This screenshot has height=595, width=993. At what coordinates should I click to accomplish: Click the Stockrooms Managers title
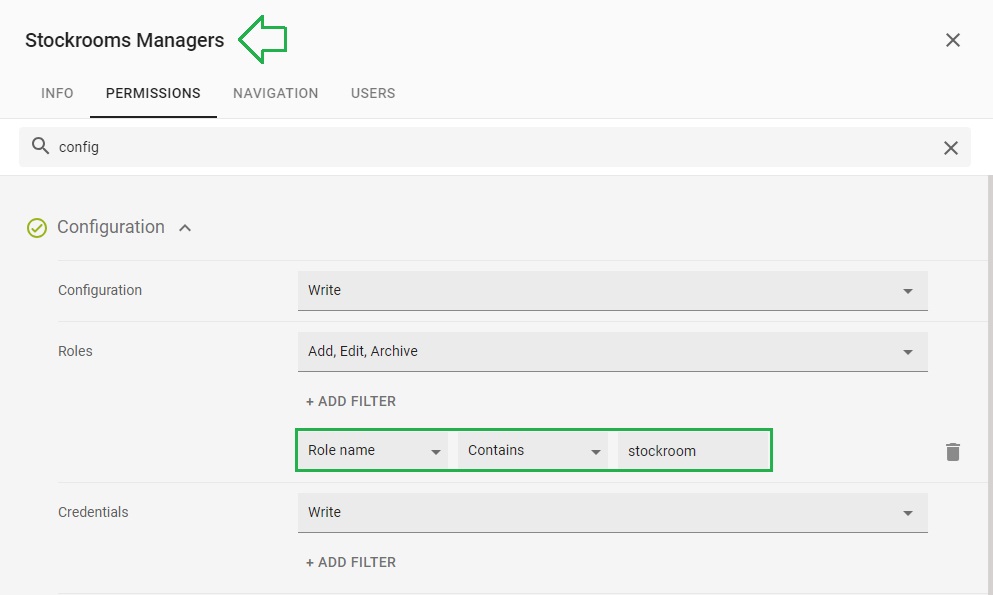pyautogui.click(x=125, y=40)
